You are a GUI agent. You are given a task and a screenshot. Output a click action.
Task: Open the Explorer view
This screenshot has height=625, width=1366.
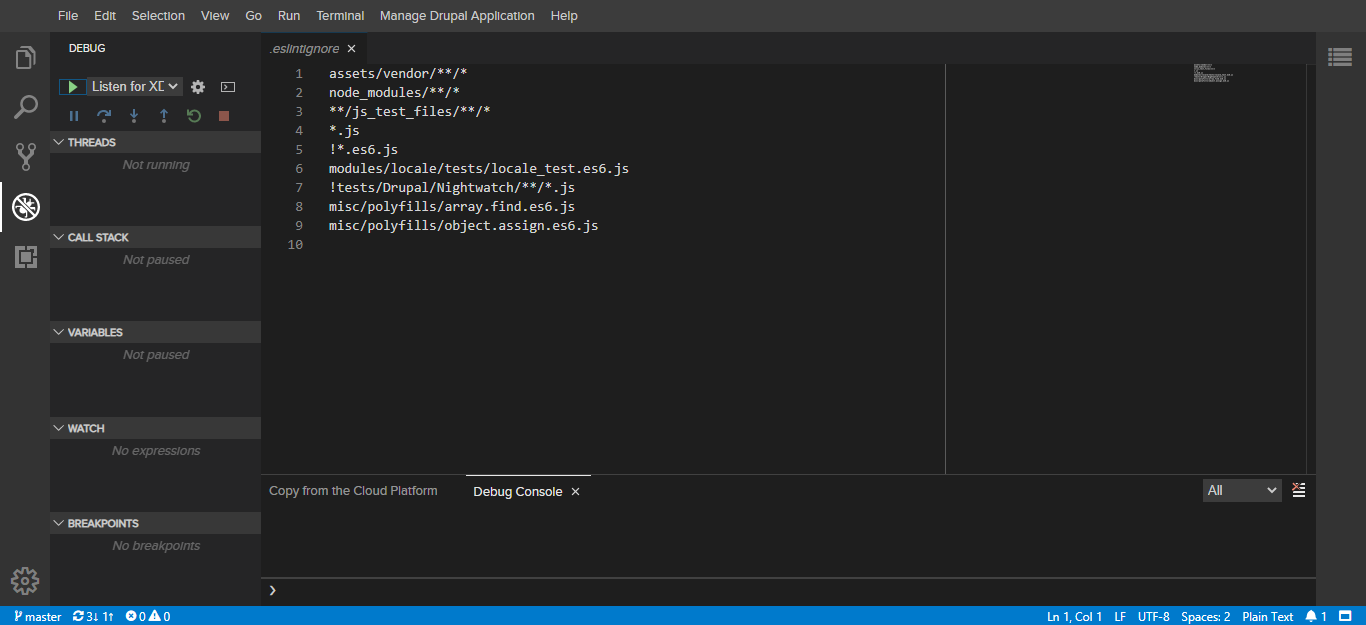(x=24, y=57)
